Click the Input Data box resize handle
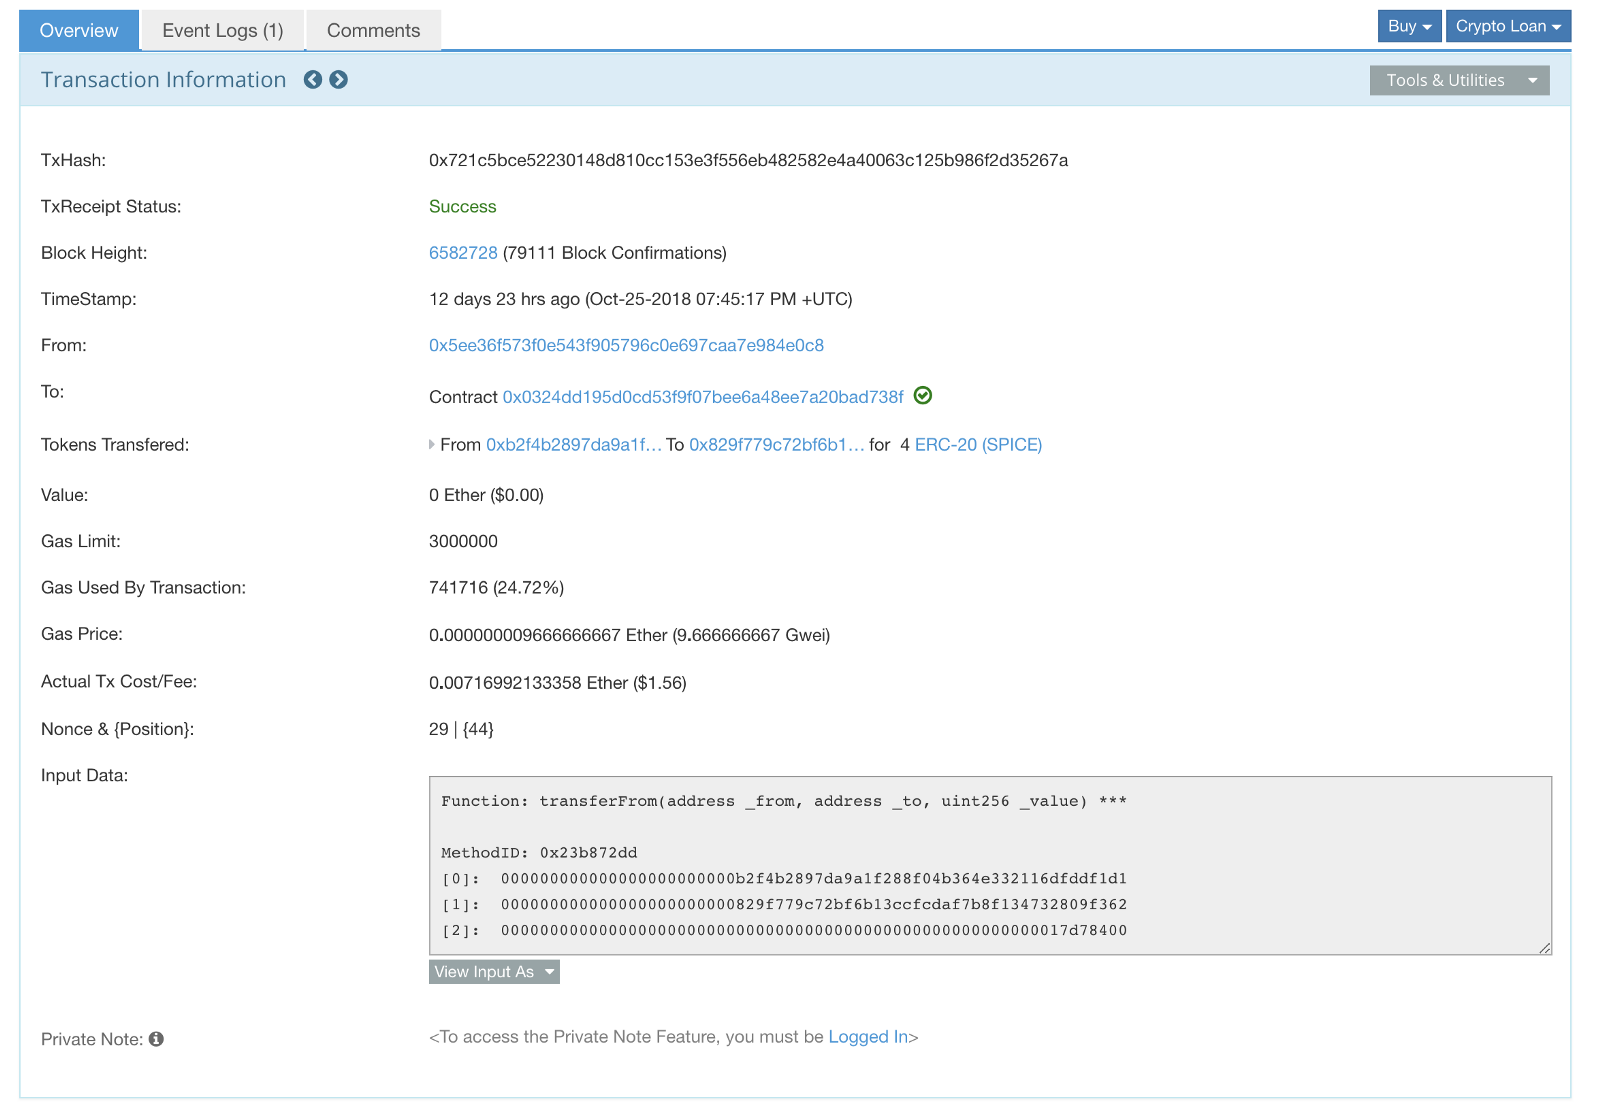The image size is (1600, 1120). click(1545, 948)
